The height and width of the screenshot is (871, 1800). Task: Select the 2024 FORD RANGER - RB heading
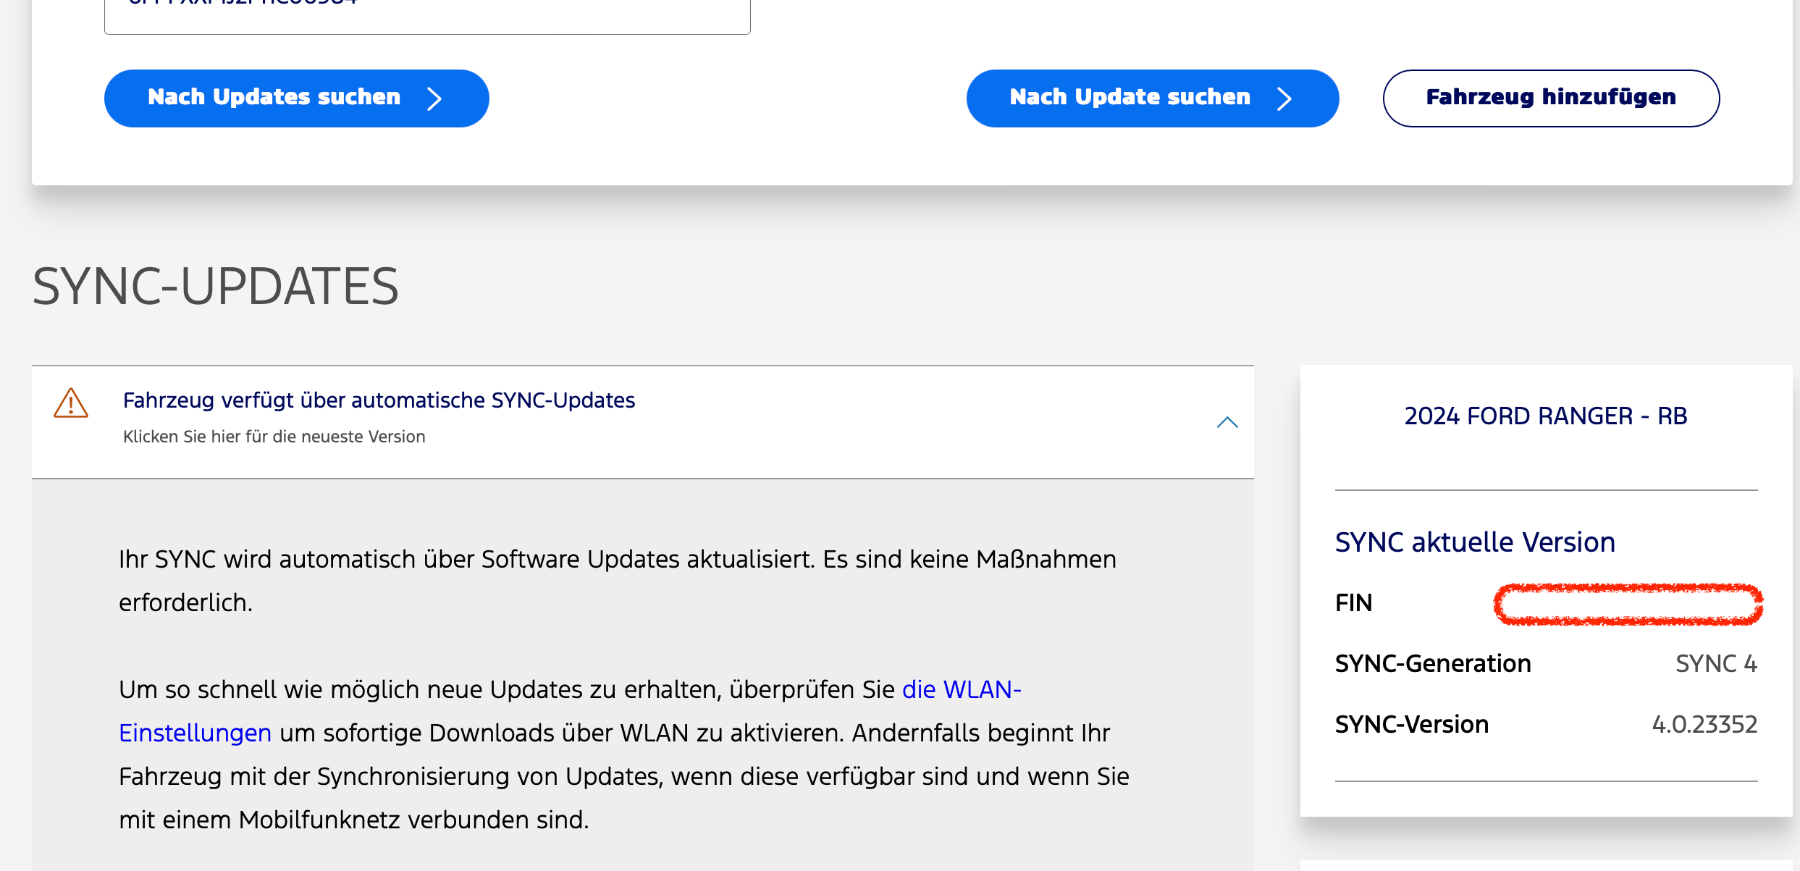pos(1545,416)
